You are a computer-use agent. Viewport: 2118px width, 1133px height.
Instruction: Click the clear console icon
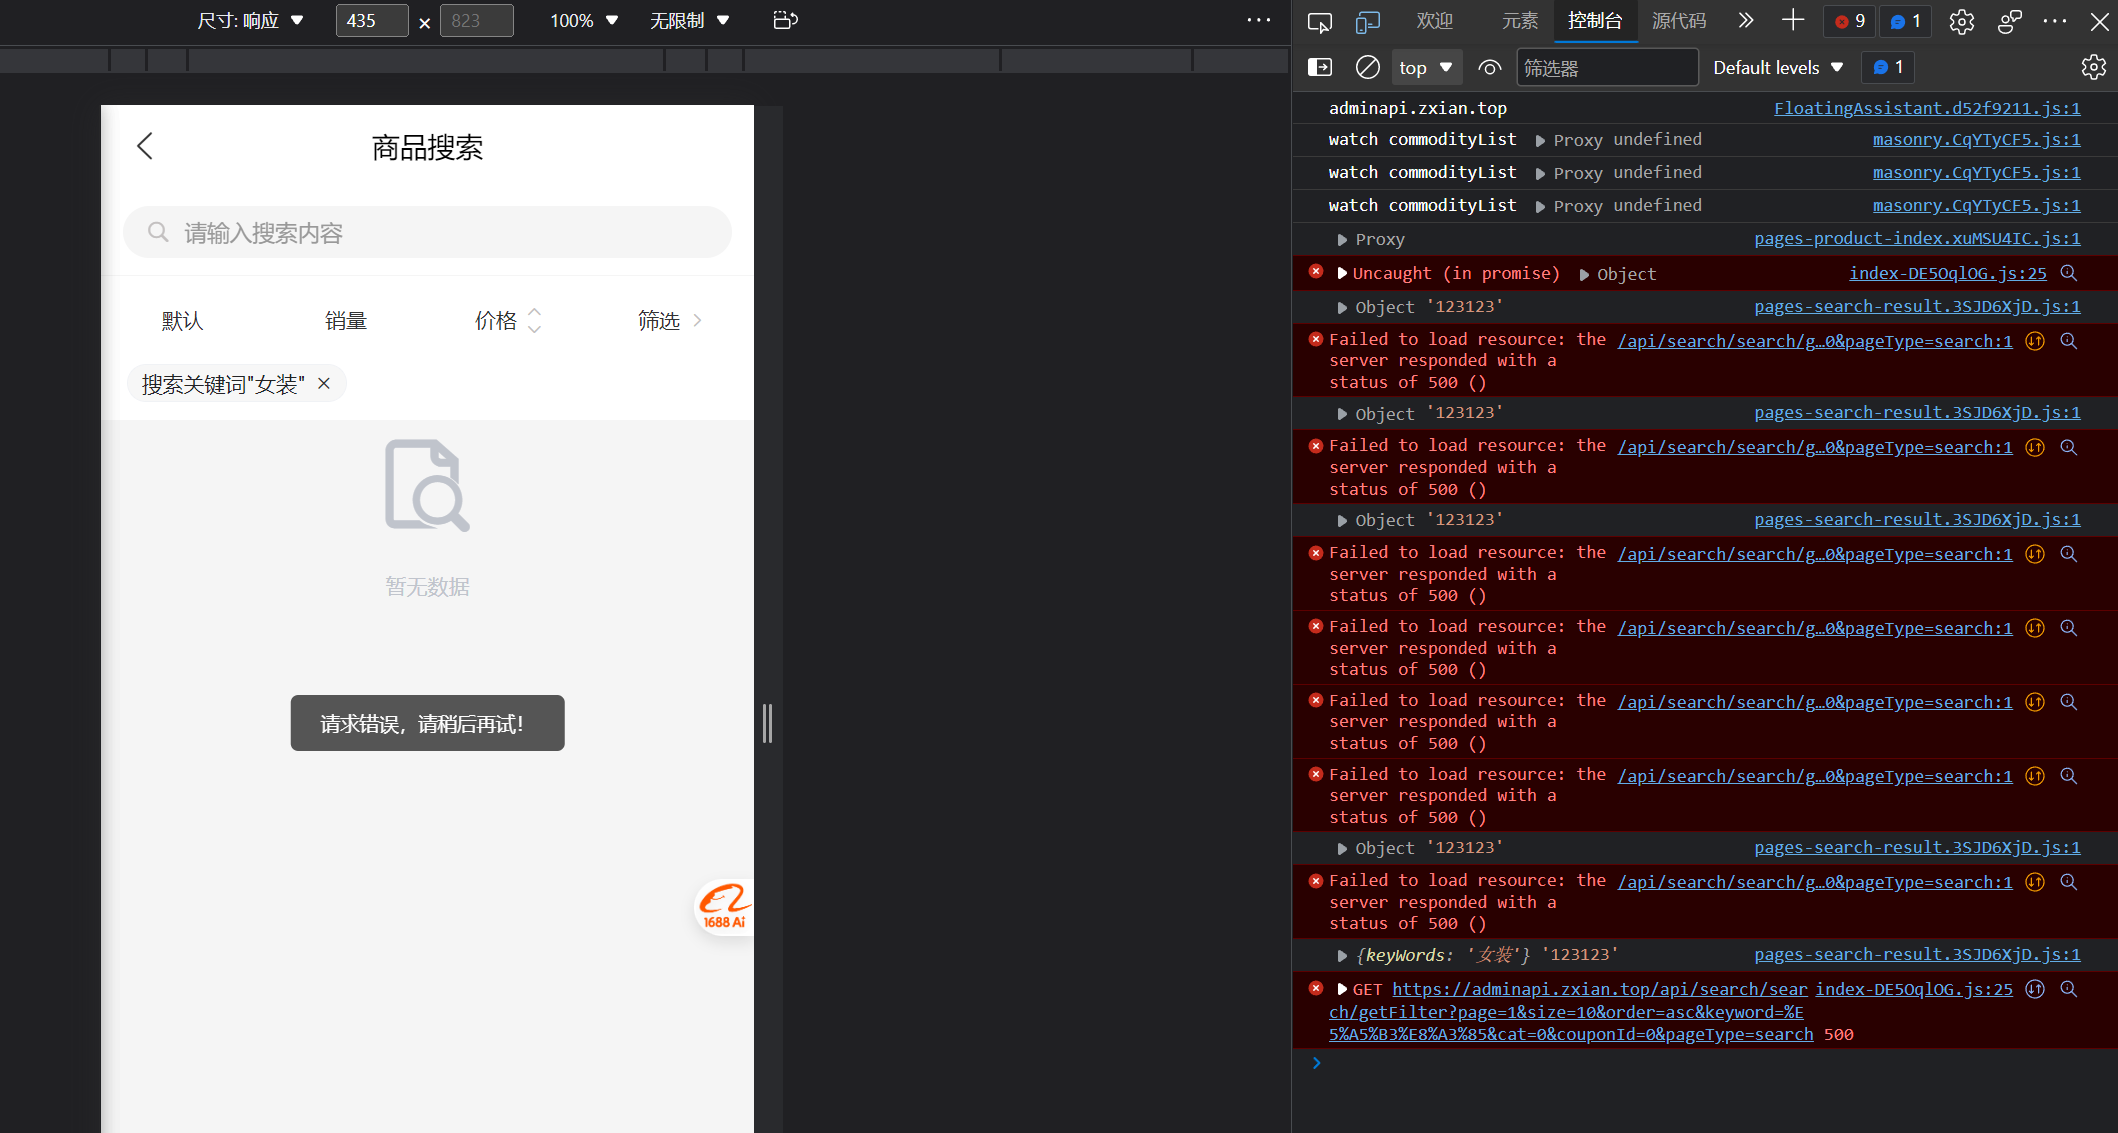point(1367,67)
